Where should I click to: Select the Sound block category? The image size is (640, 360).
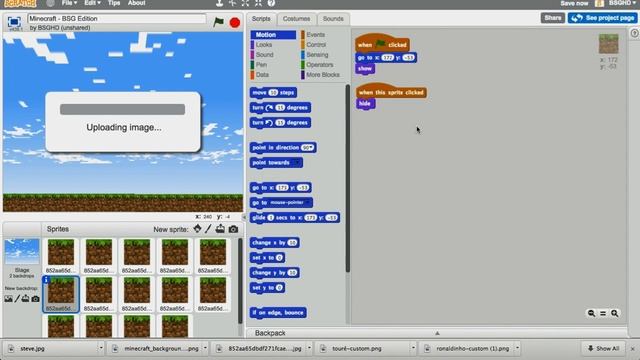click(264, 55)
